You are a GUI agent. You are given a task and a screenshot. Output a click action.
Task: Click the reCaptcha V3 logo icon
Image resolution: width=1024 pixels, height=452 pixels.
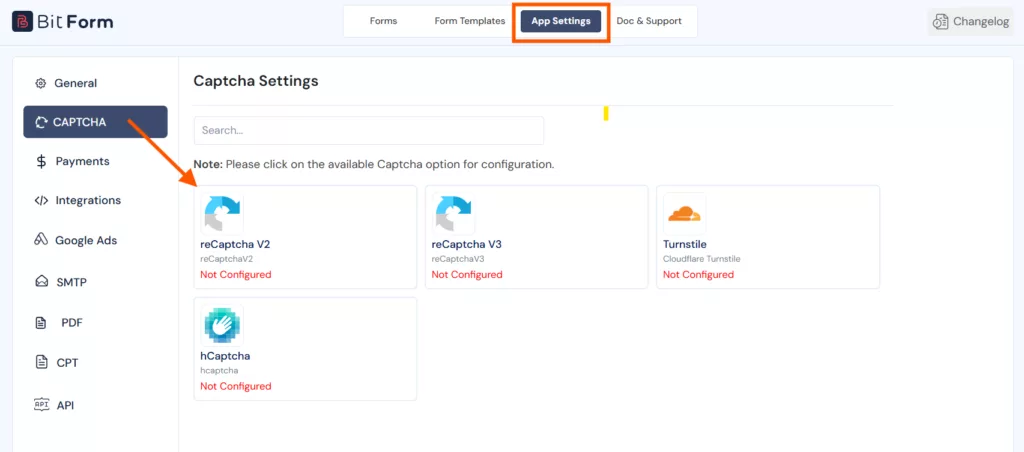click(x=453, y=214)
